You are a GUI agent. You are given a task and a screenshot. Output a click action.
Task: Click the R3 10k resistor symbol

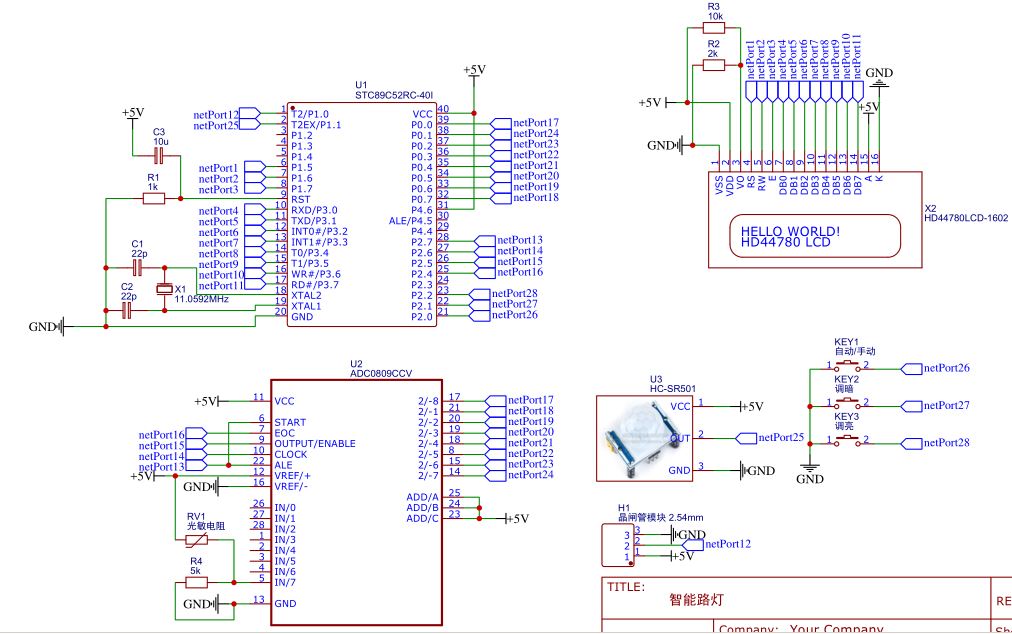714,29
